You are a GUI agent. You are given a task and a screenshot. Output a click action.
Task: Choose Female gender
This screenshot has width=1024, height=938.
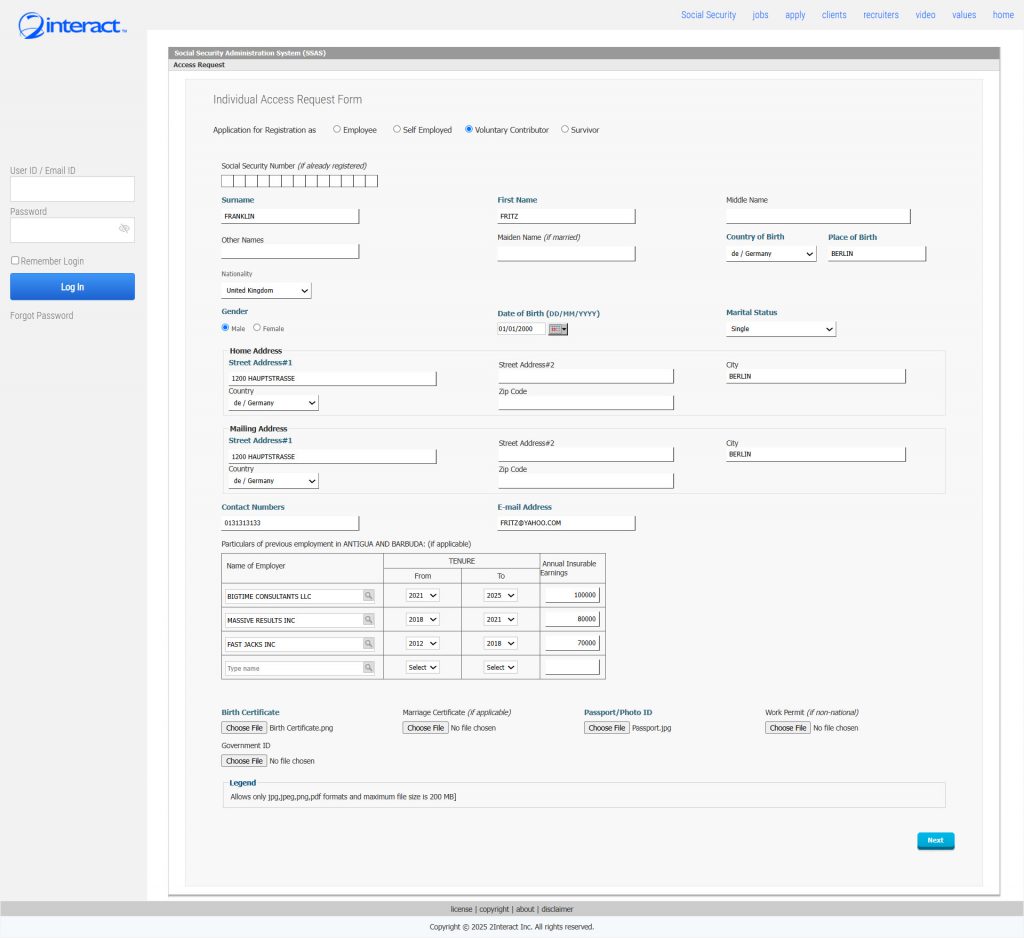[257, 328]
